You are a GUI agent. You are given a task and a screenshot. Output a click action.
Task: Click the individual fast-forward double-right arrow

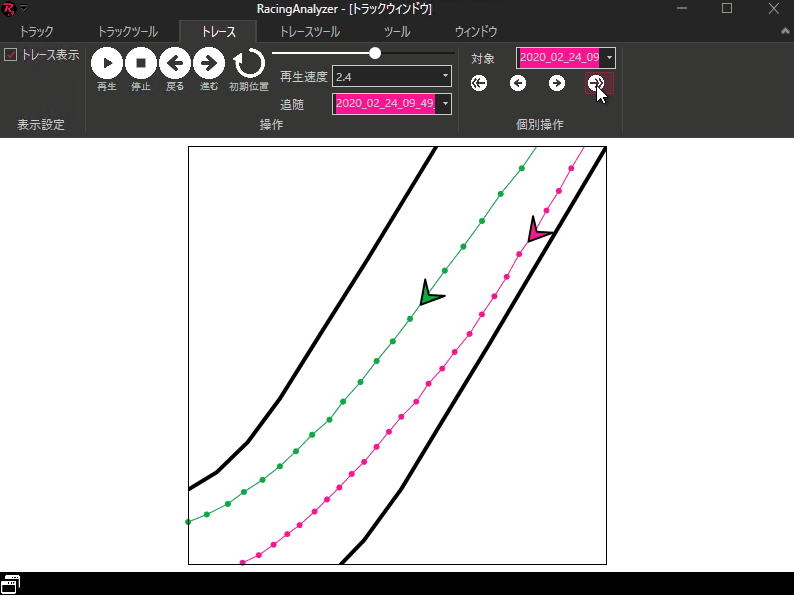[596, 83]
